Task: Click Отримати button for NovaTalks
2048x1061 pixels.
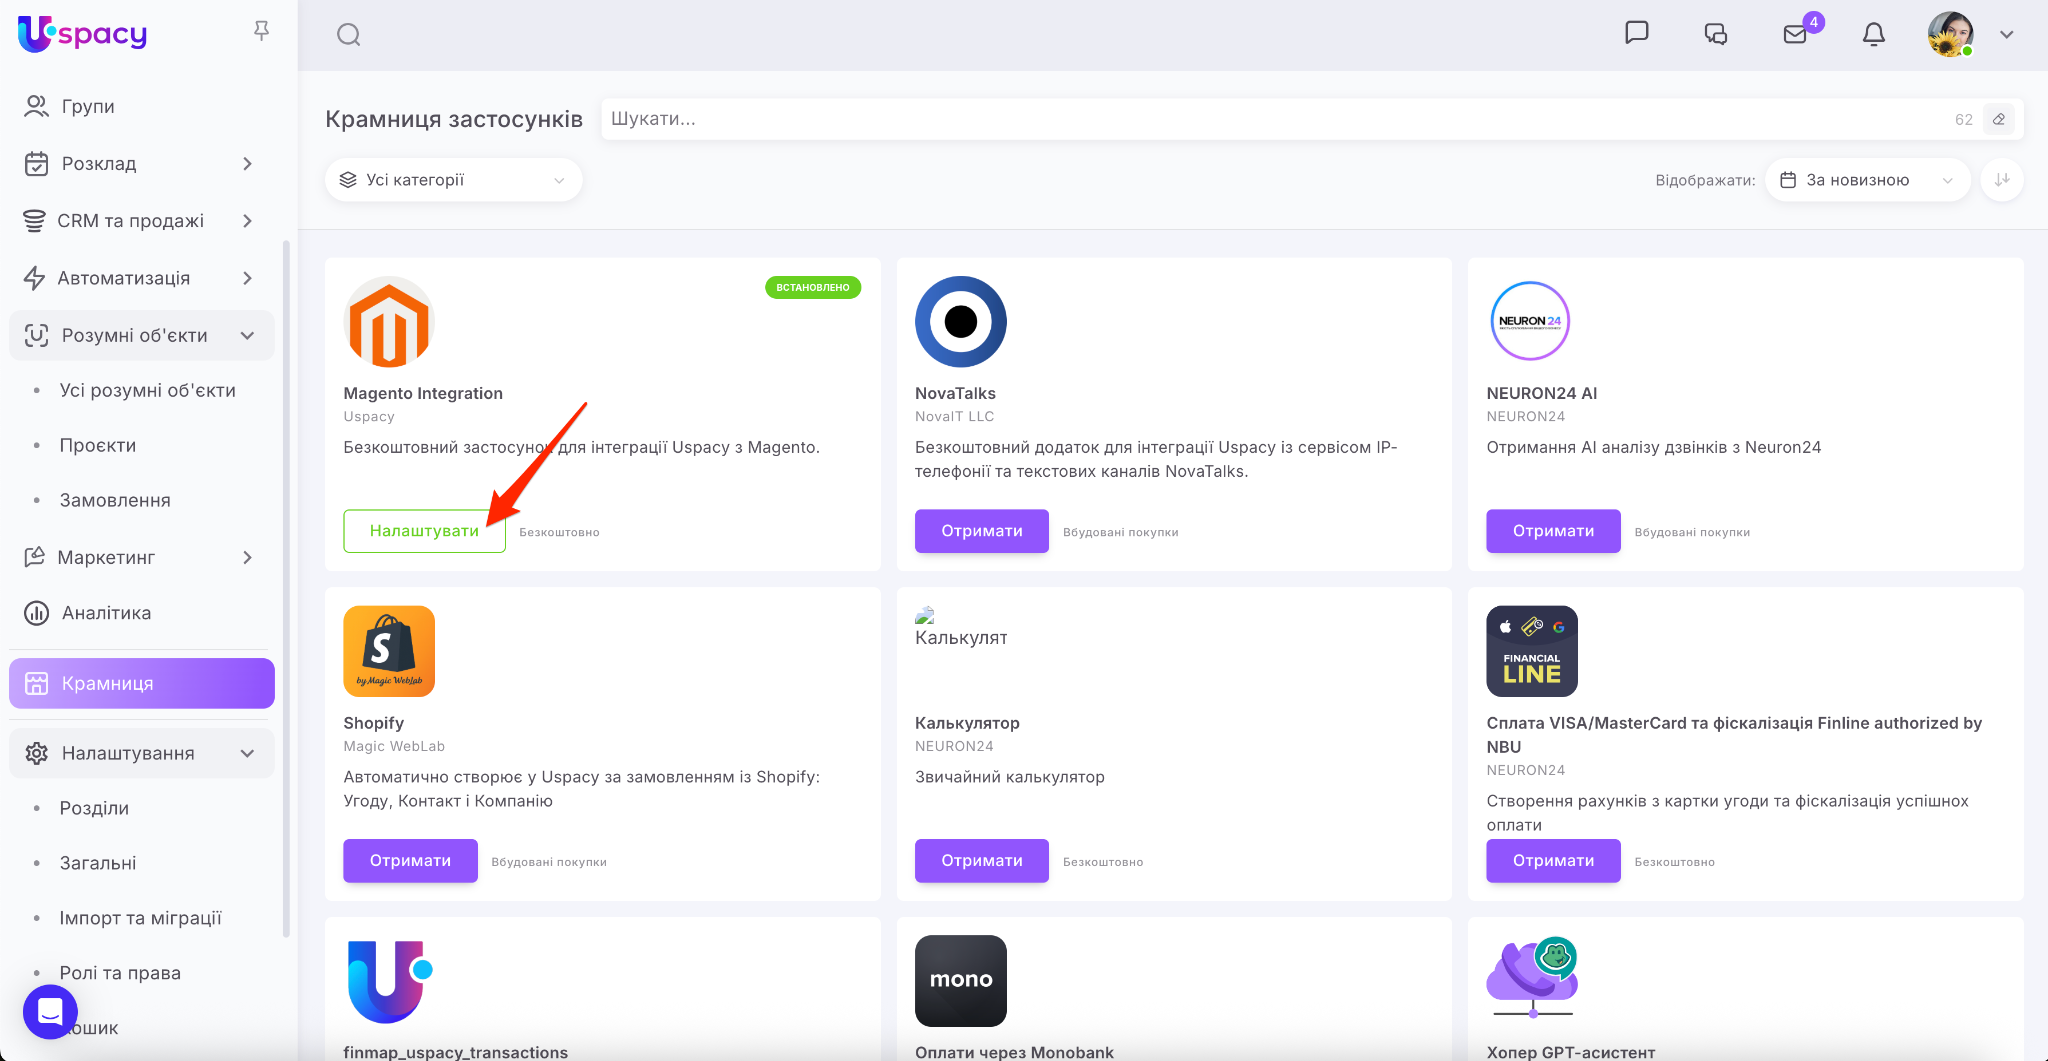Action: tap(981, 531)
